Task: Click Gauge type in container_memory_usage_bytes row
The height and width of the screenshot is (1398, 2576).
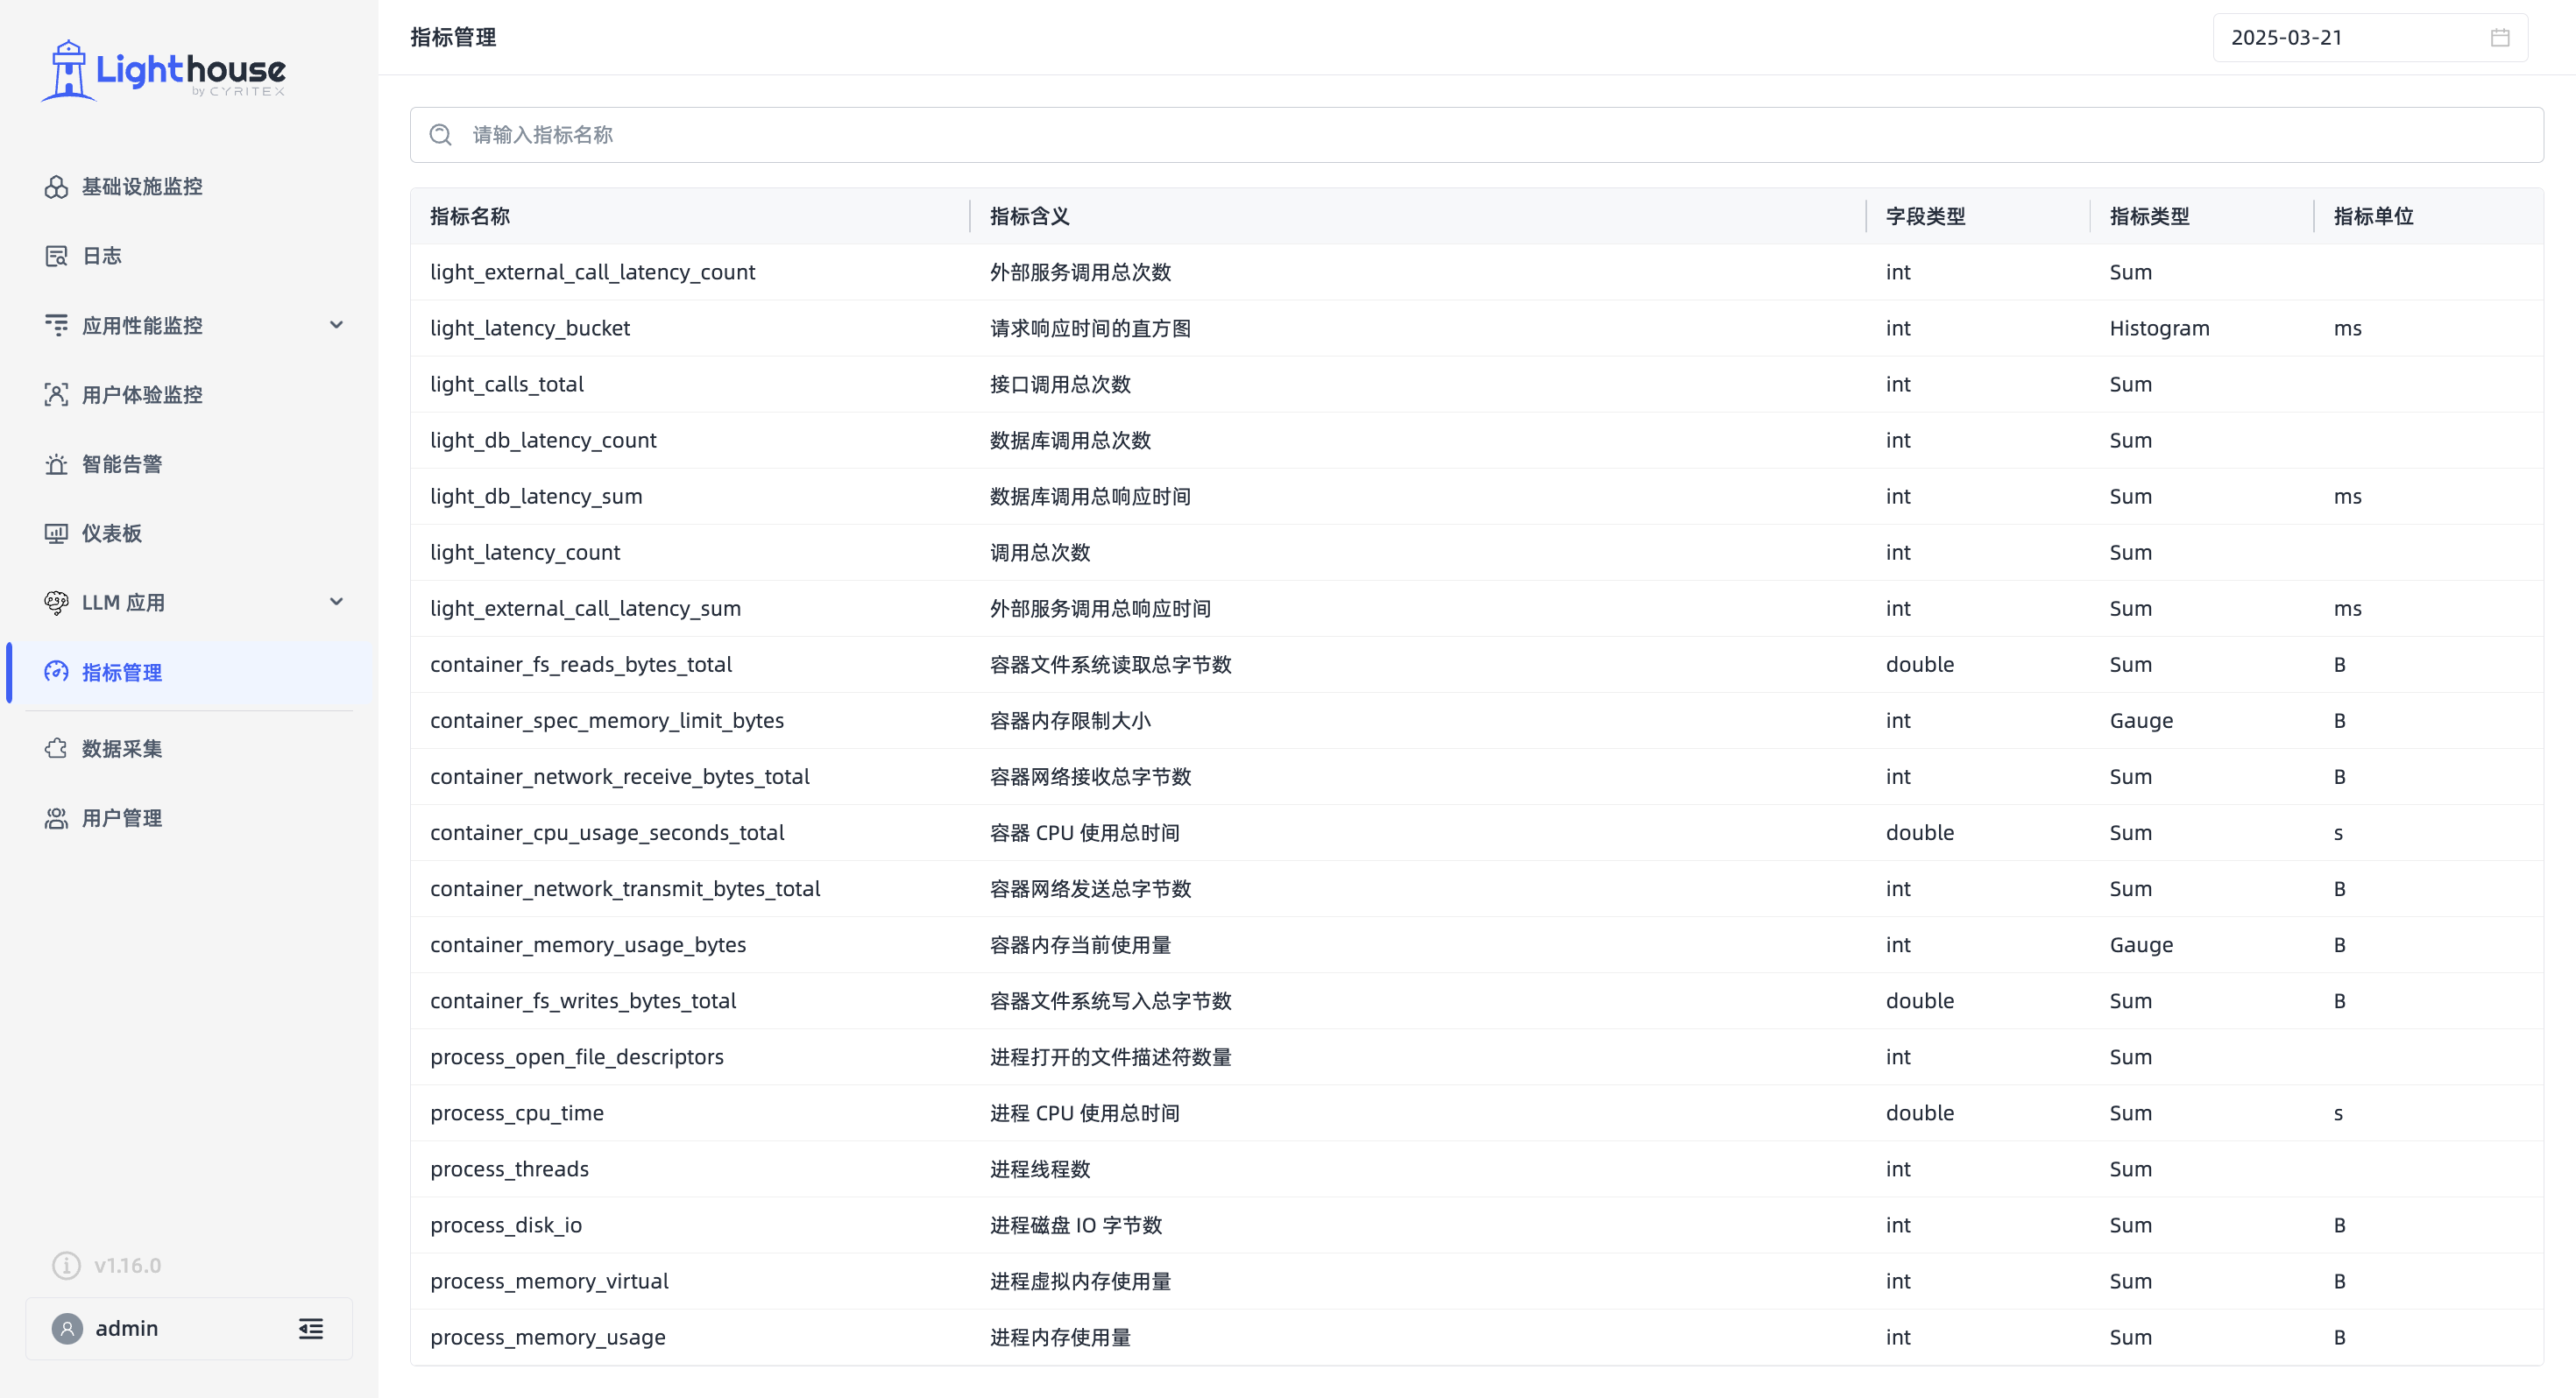Action: point(2141,944)
